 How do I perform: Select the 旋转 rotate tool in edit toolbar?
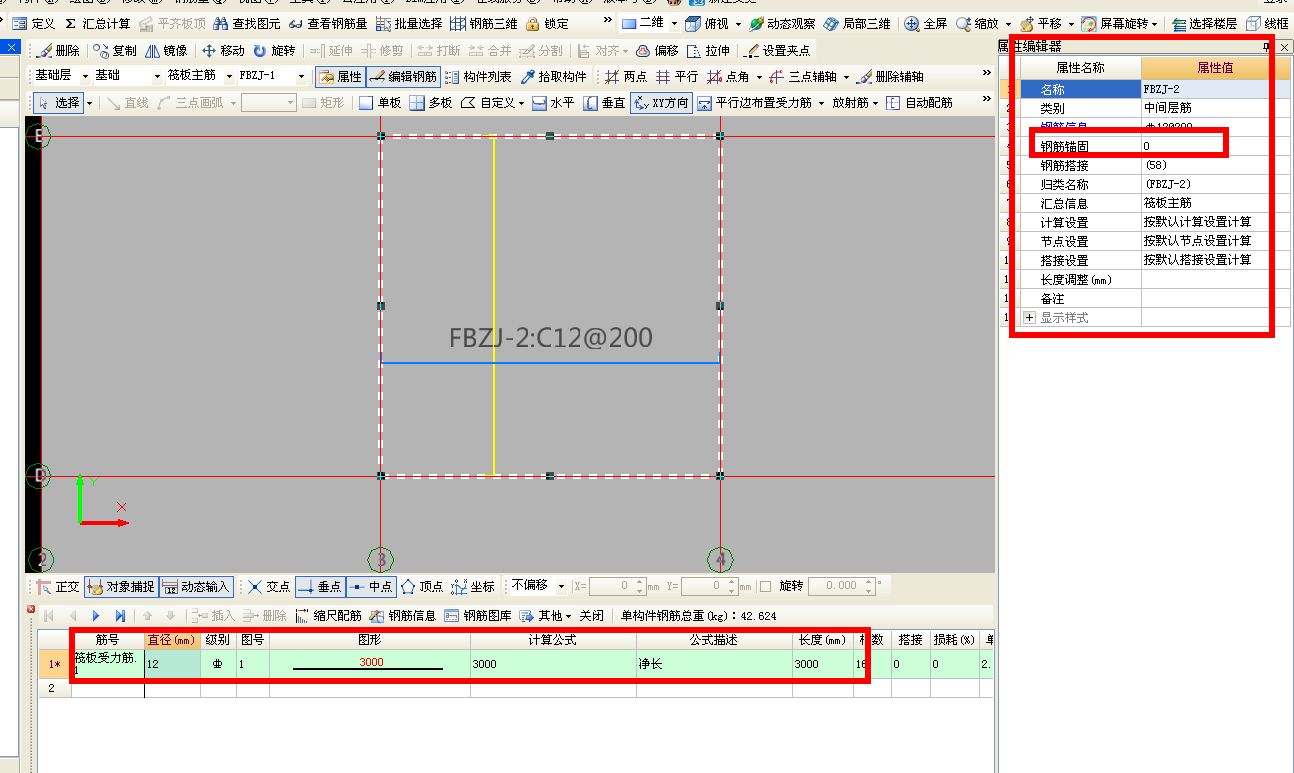point(274,50)
